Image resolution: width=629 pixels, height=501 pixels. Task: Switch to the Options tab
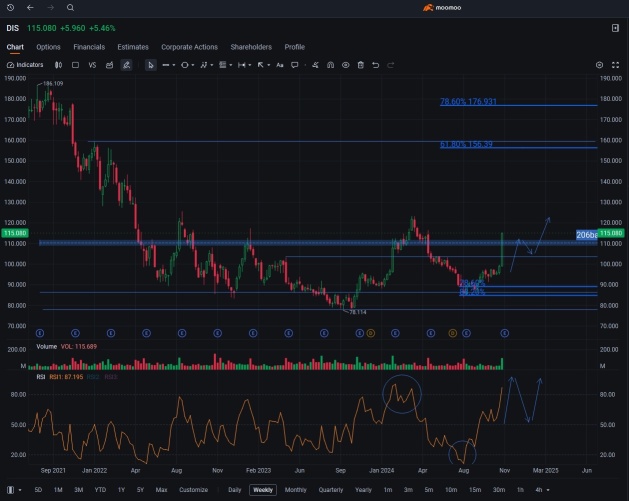coord(48,47)
